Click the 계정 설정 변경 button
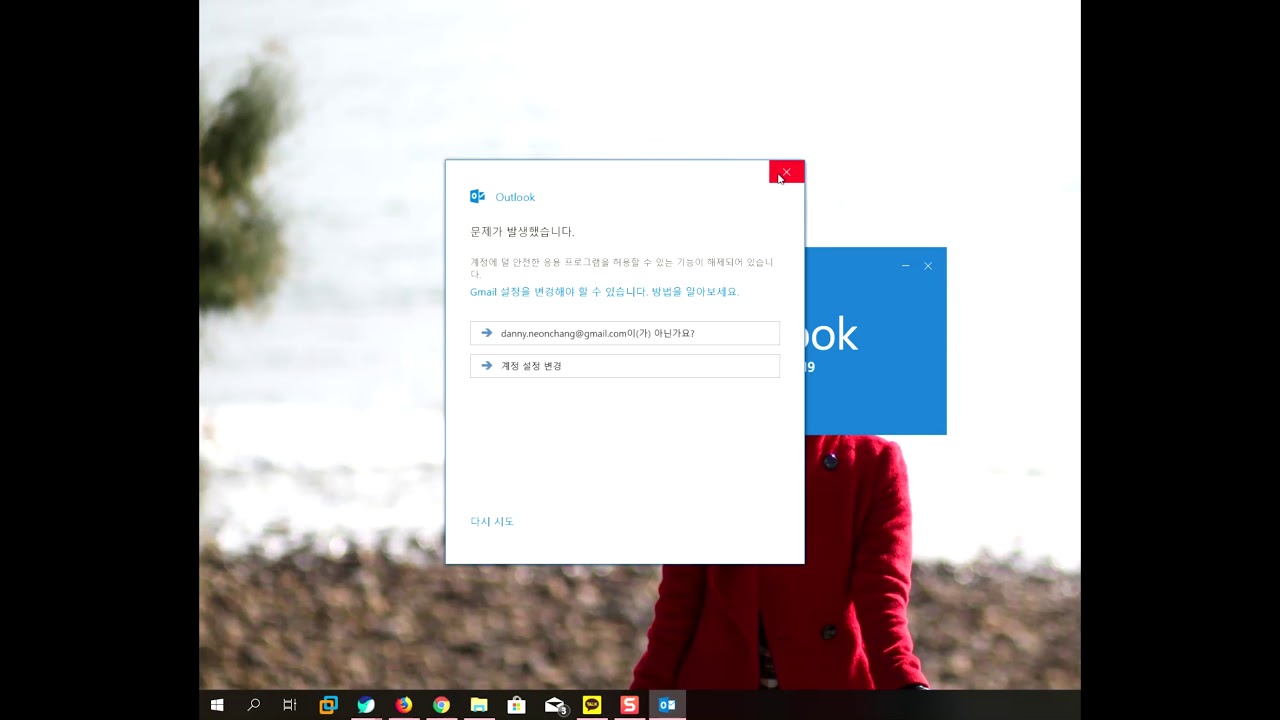The width and height of the screenshot is (1280, 720). click(625, 366)
